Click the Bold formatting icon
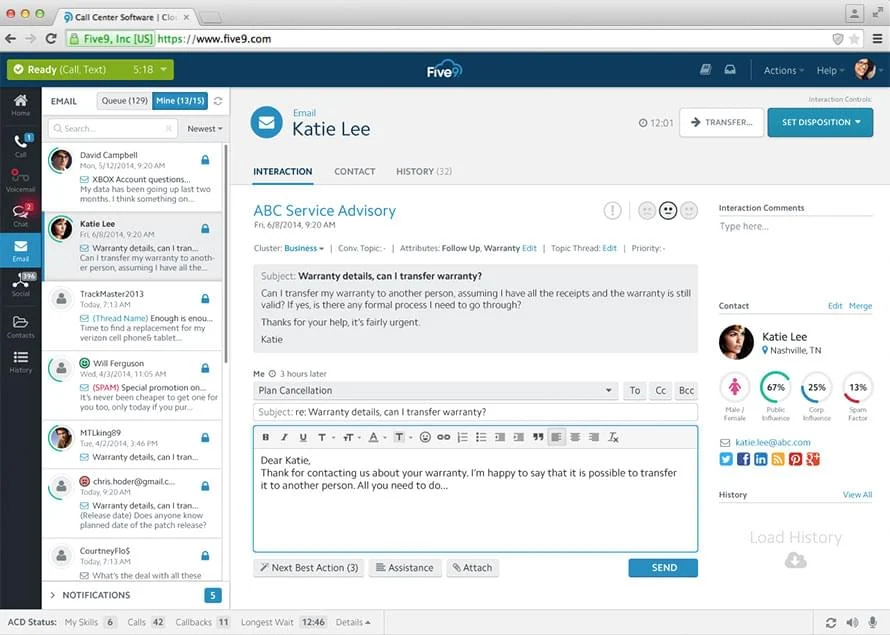 coord(265,437)
